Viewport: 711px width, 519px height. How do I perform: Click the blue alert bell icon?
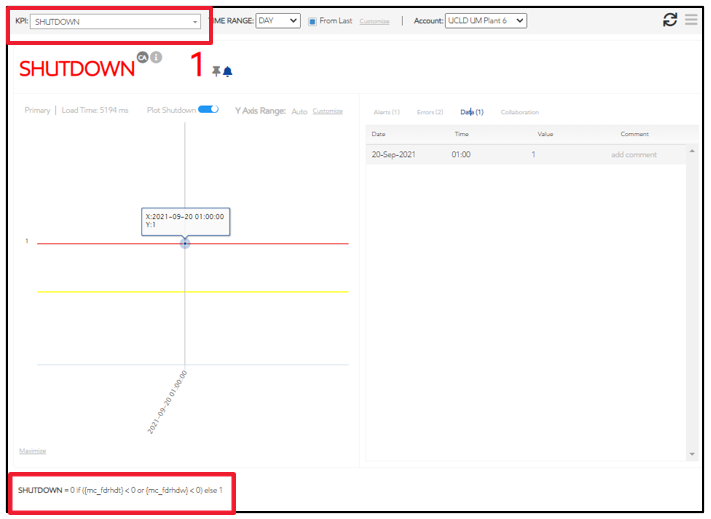(x=228, y=72)
